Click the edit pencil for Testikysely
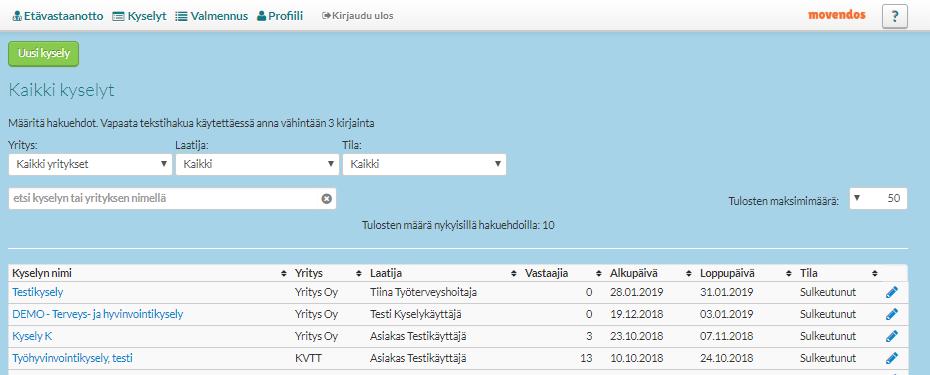The image size is (930, 375). click(892, 292)
